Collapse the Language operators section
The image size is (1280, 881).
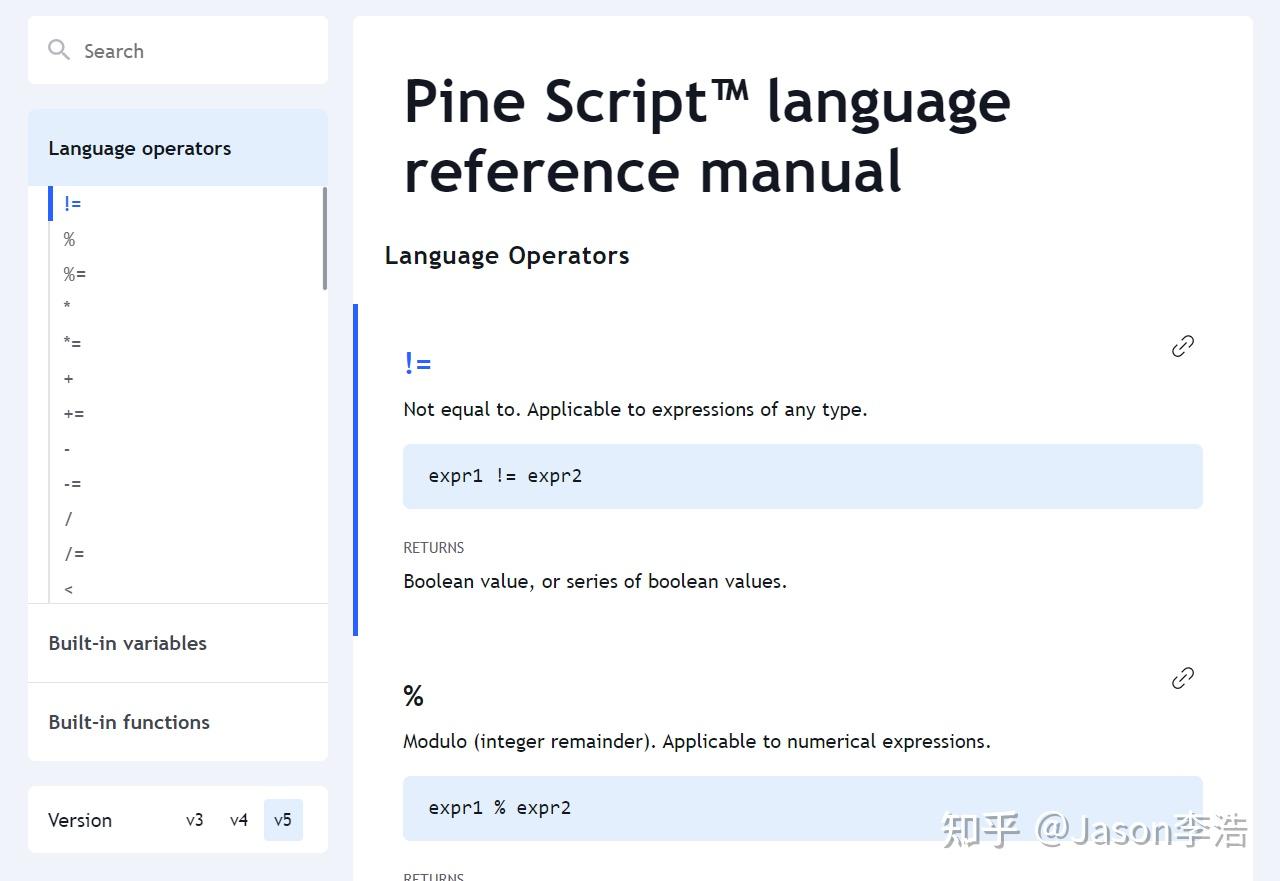click(139, 148)
